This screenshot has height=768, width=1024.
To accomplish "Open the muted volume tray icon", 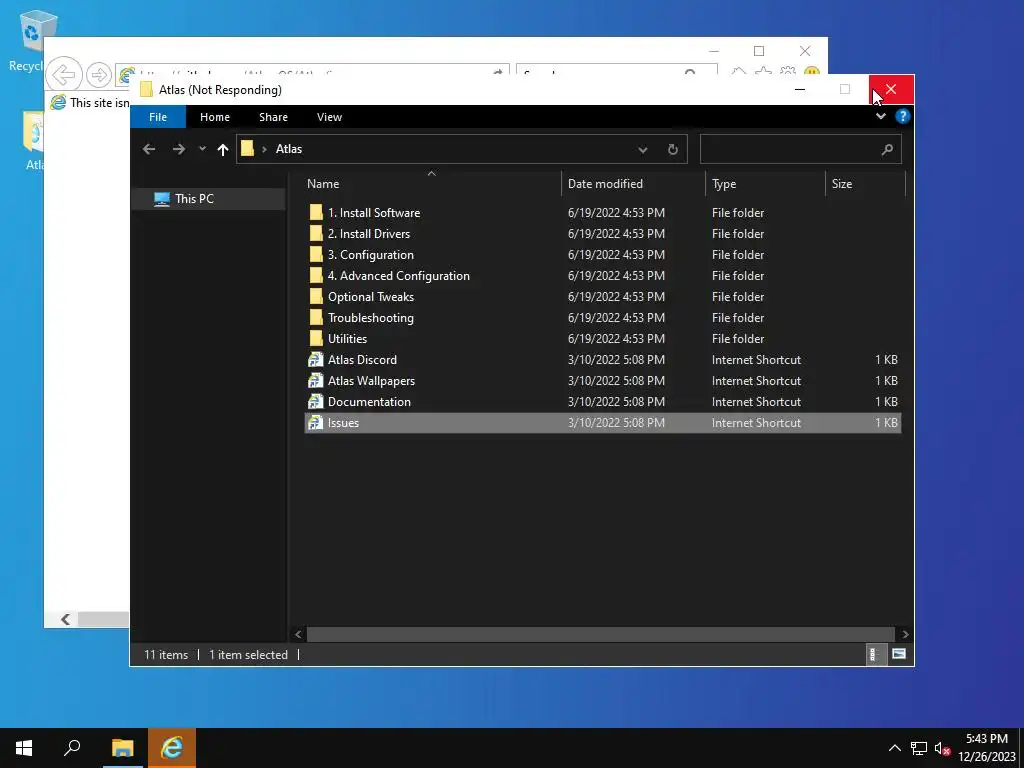I will [x=942, y=748].
